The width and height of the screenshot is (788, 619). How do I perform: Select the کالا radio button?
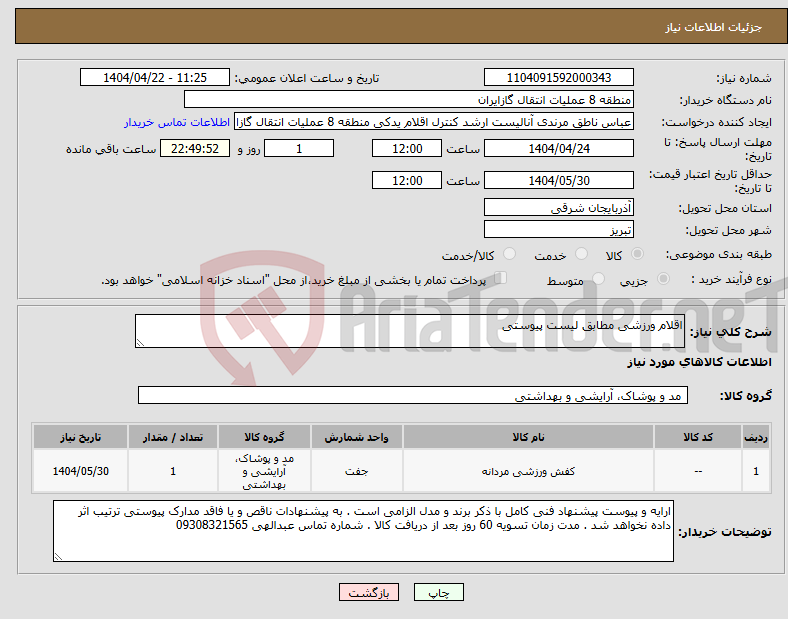637,254
